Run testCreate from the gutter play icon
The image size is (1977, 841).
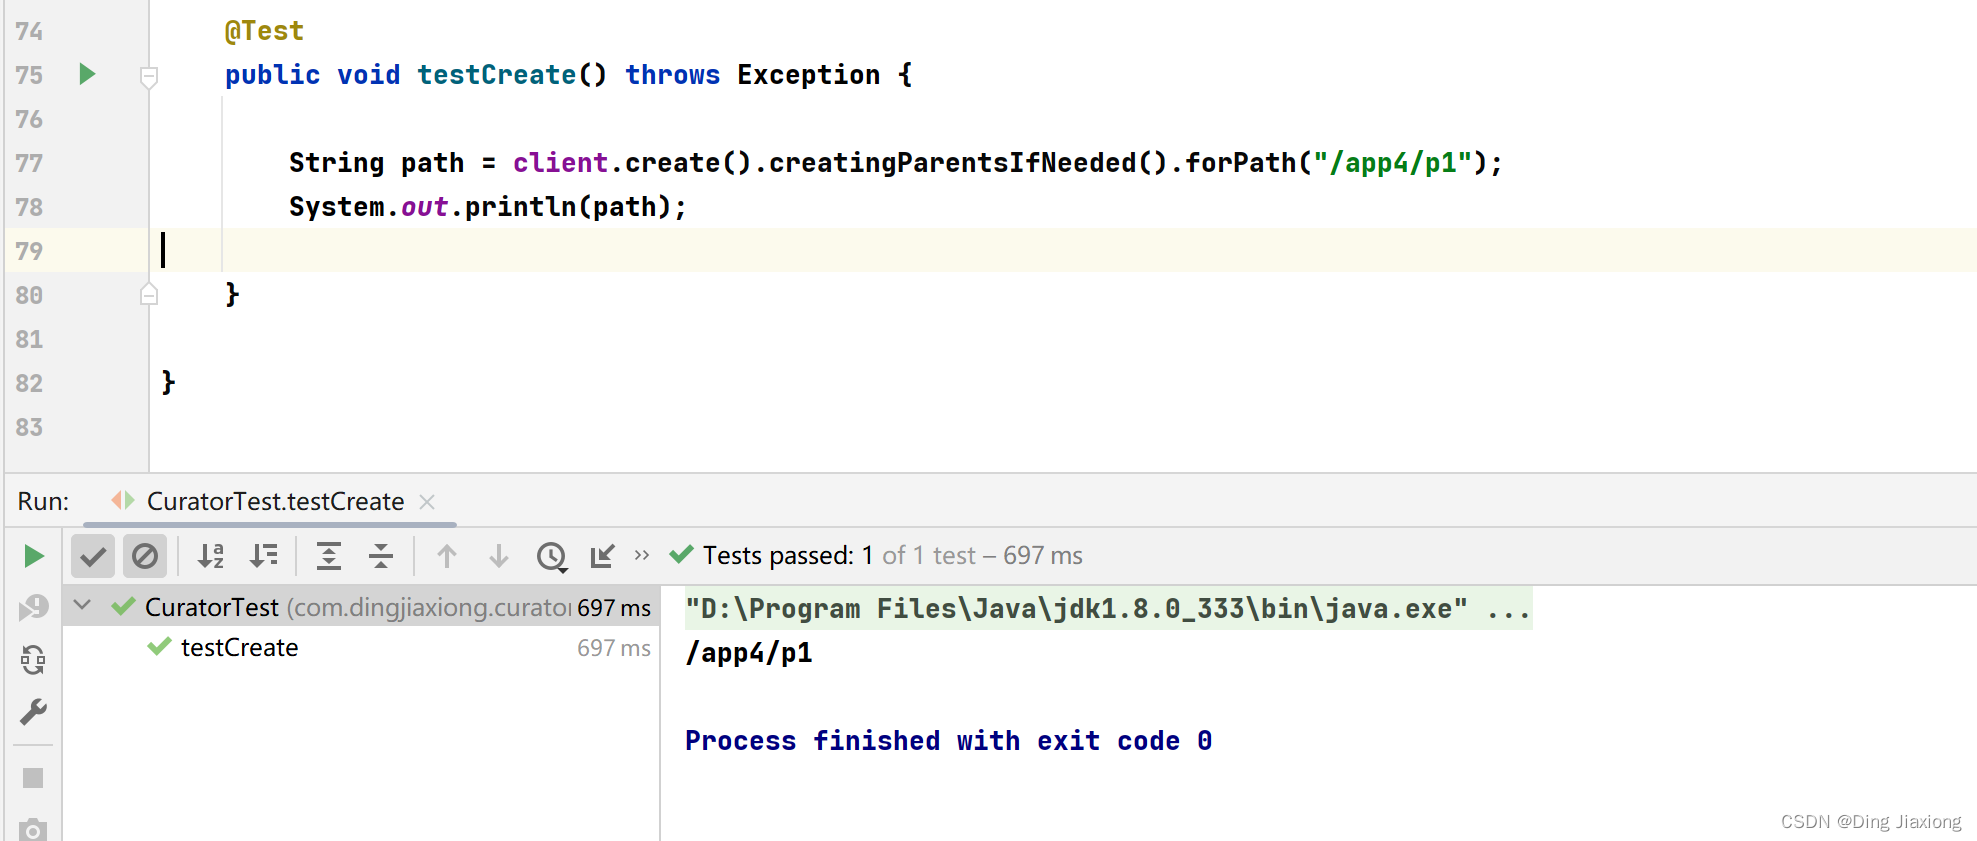[87, 74]
